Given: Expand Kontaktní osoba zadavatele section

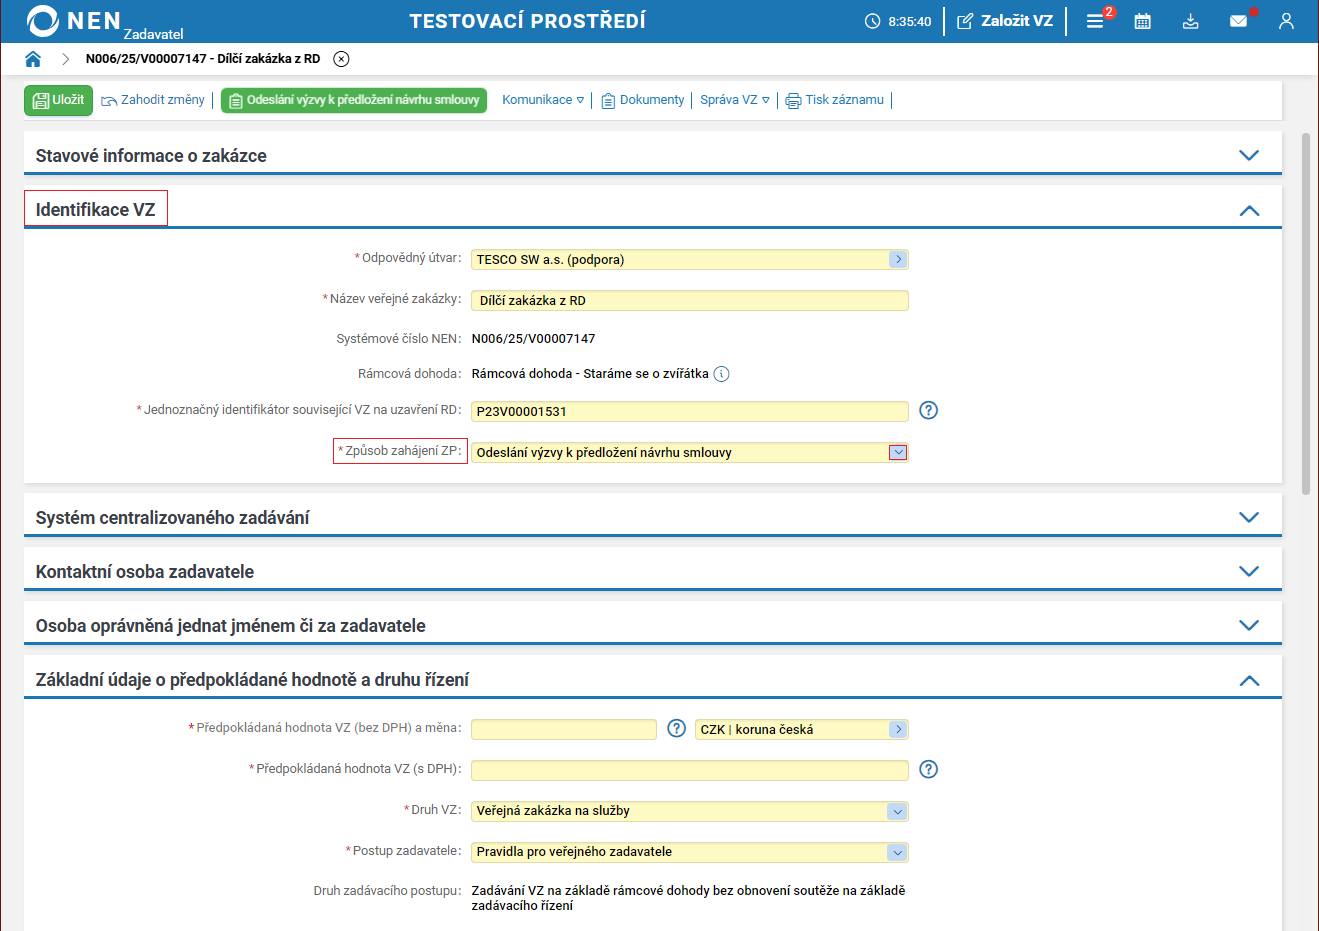Looking at the screenshot, I should pyautogui.click(x=1248, y=571).
